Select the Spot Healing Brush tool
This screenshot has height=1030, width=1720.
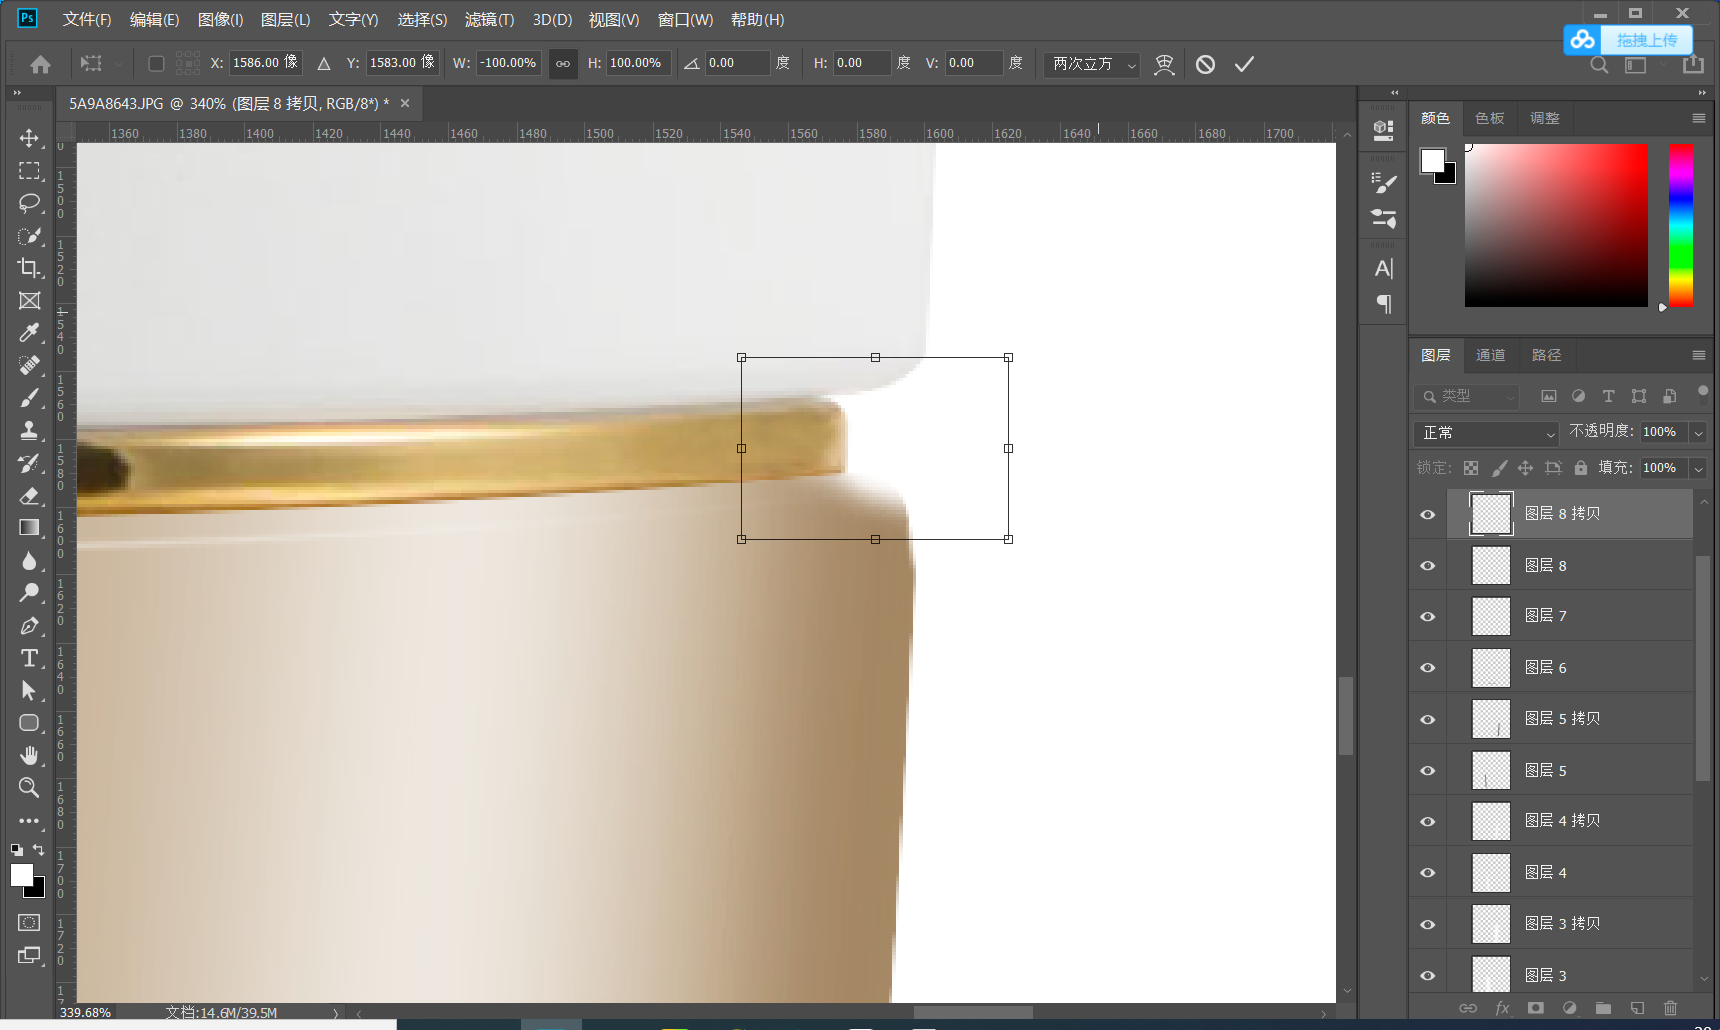tap(29, 366)
